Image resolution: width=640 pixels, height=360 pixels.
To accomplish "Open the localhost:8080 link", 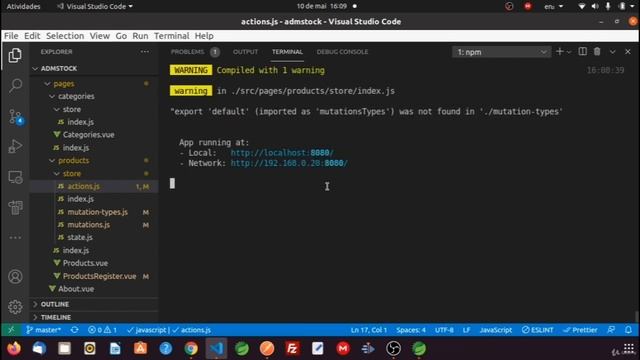I will [282, 153].
